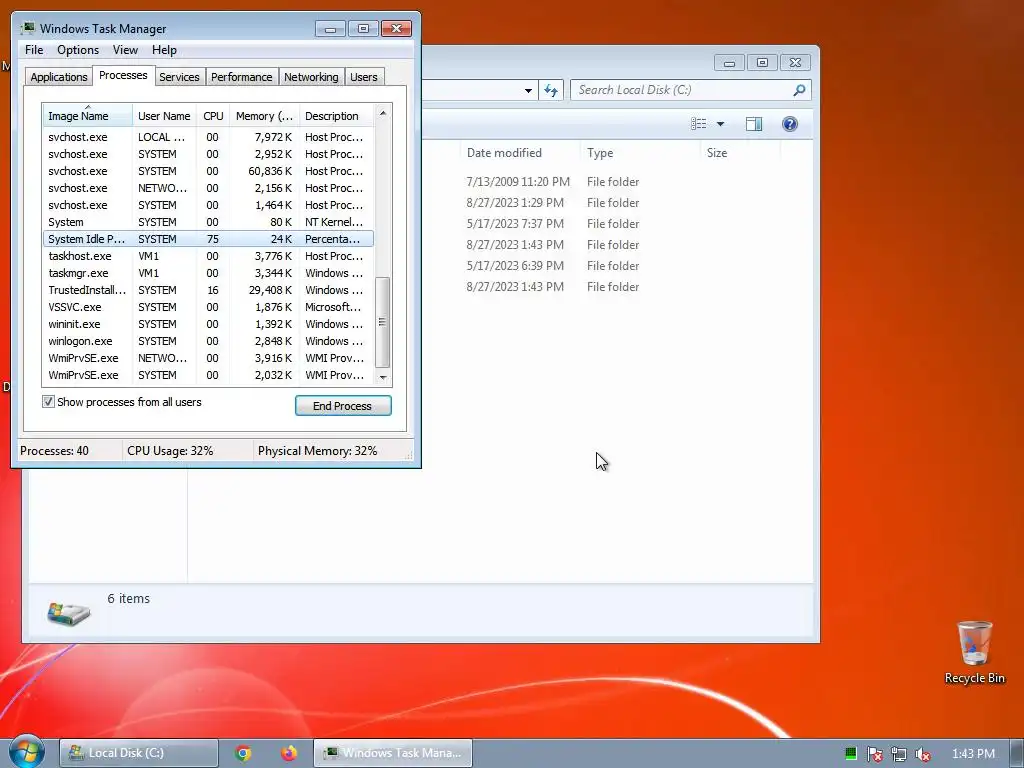
Task: Click the process list scrollbar thumb
Action: (383, 323)
